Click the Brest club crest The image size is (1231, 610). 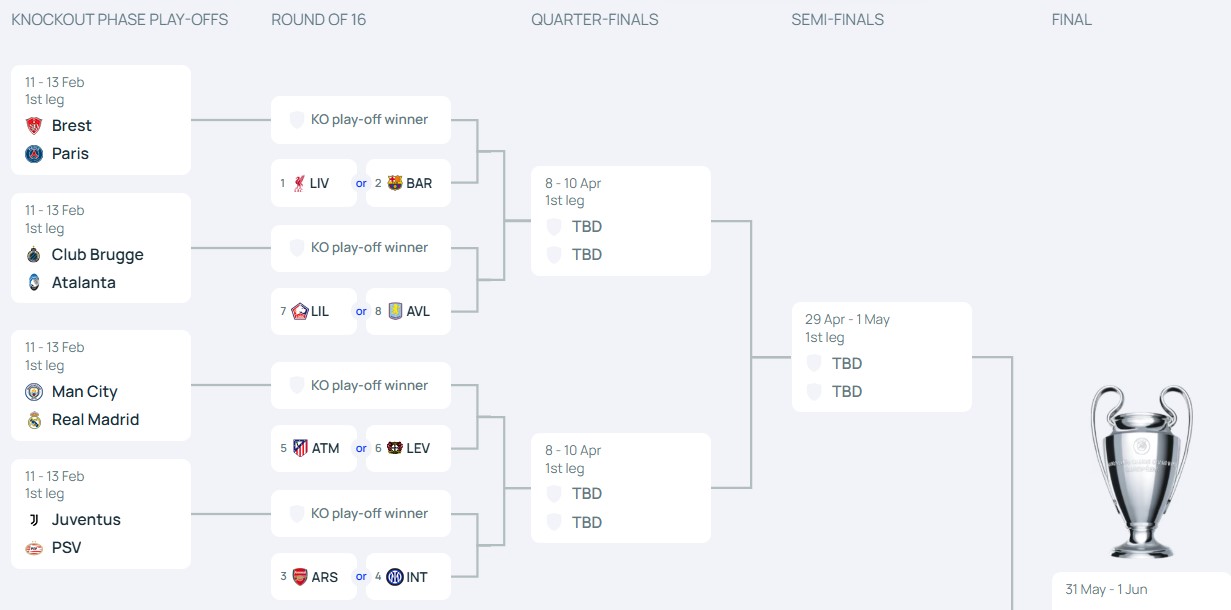point(34,126)
